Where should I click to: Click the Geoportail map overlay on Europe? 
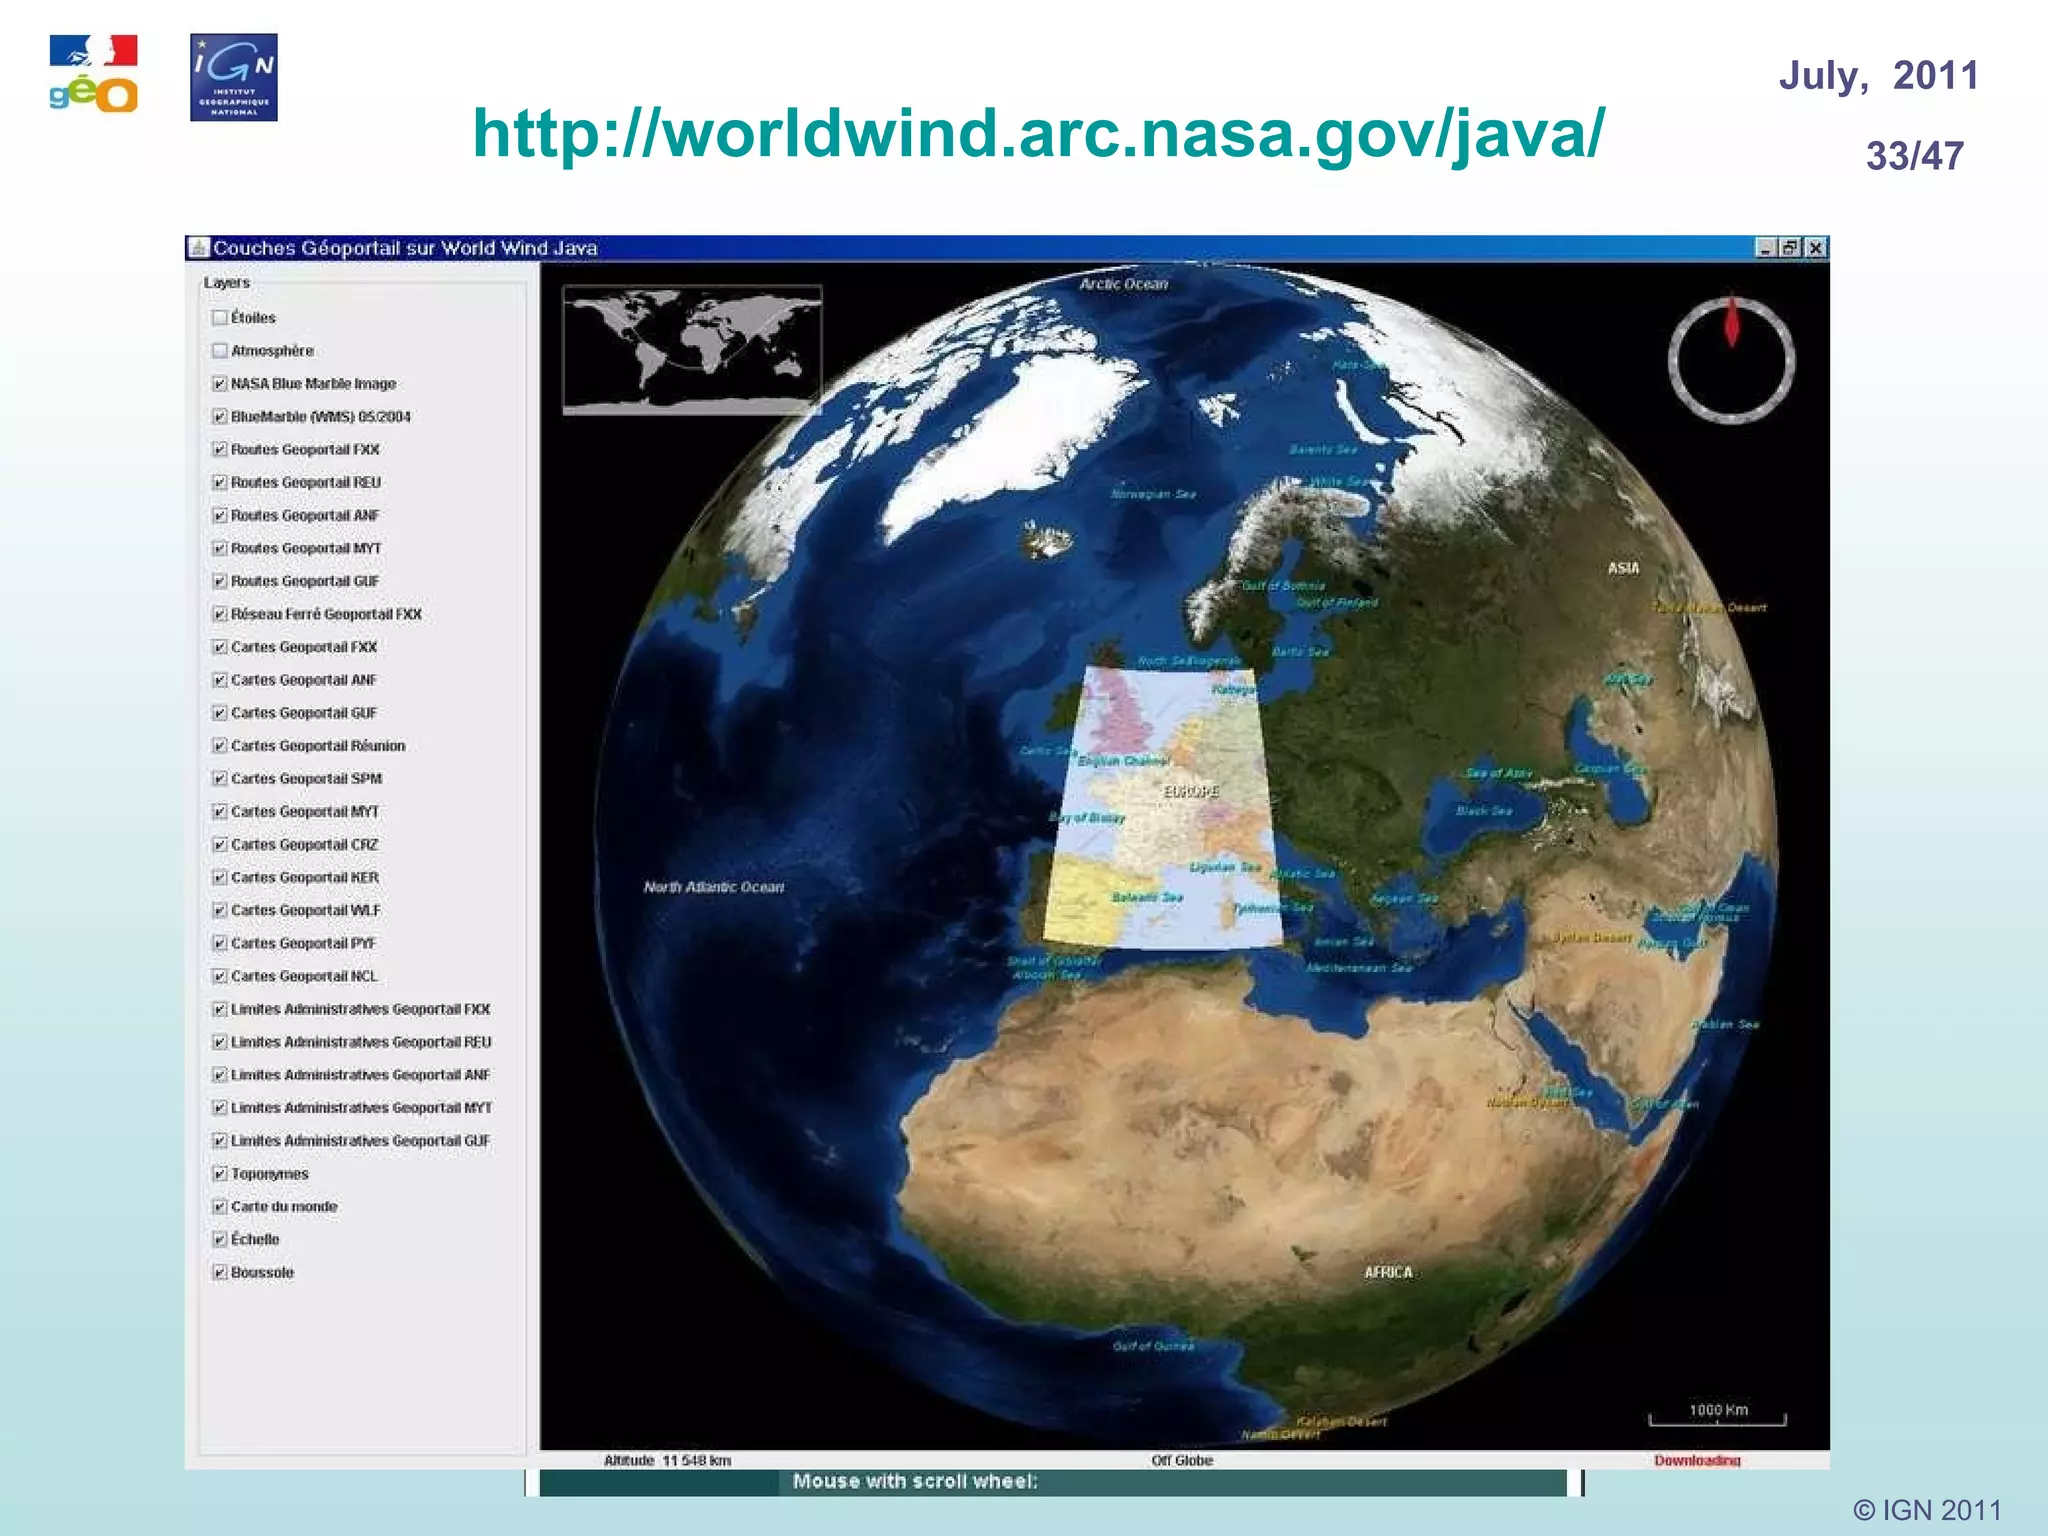coord(1162,808)
